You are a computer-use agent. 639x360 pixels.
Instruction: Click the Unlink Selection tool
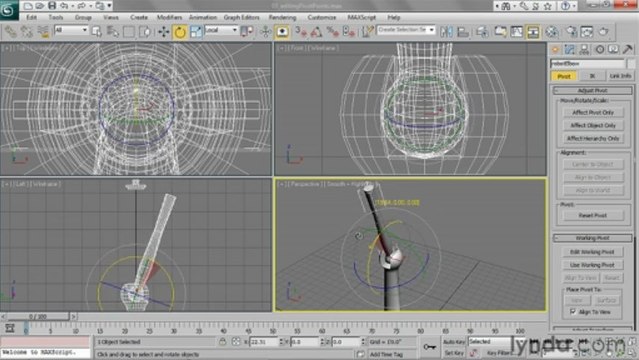26,31
